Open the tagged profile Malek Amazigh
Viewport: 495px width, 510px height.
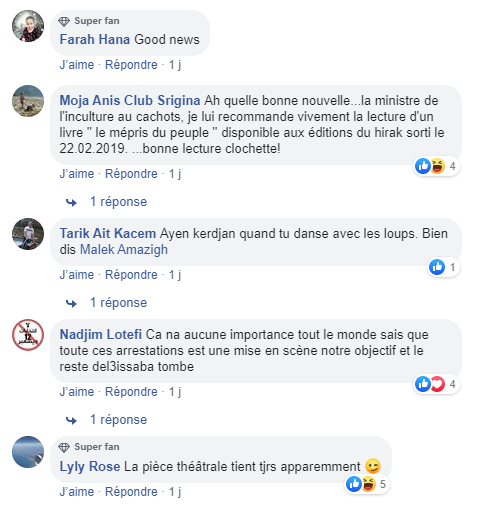pyautogui.click(x=124, y=250)
